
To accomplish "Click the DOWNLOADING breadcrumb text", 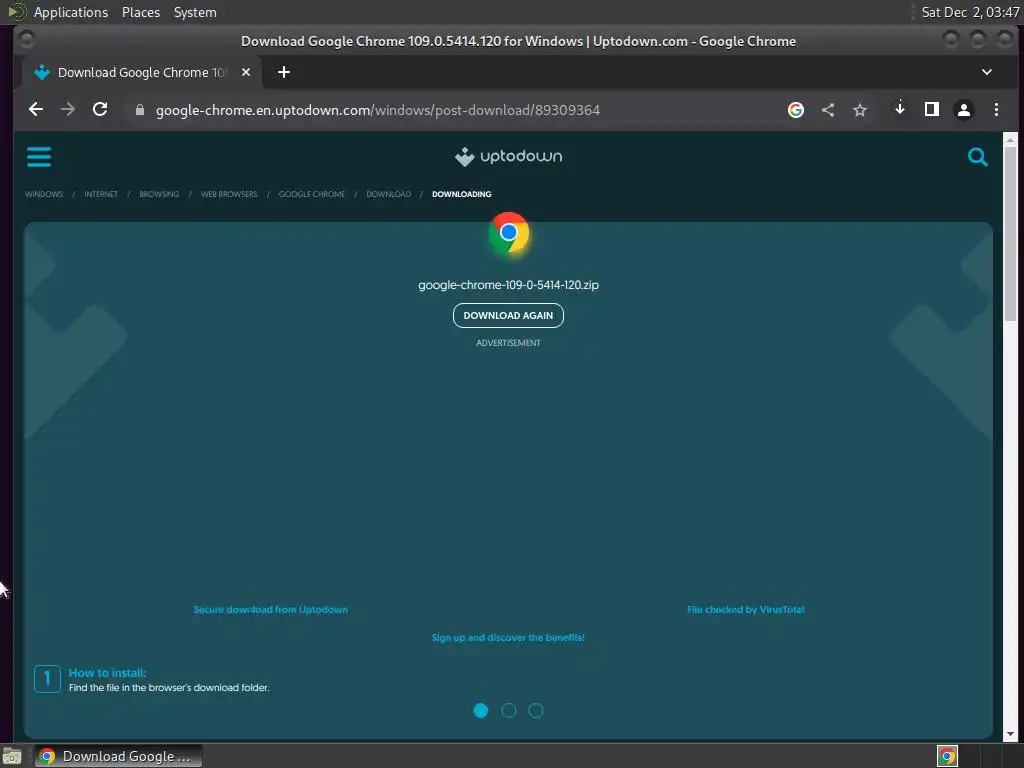I will coord(462,194).
